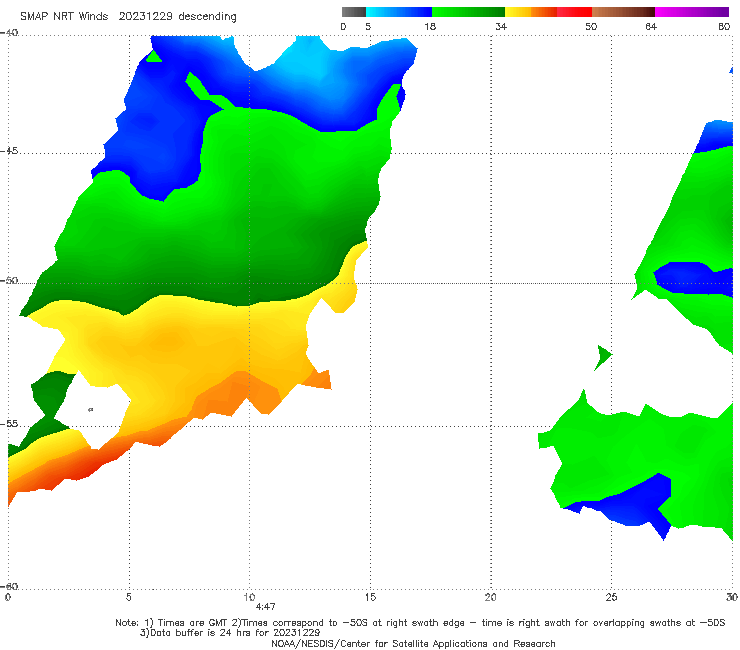Click the yellow-orange segment of the color bar

click(531, 12)
